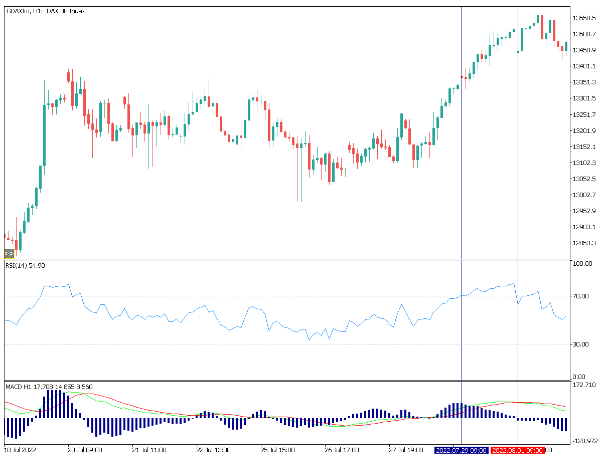The image size is (611, 464).
Task: Click the RSI 100.00 scale level
Action: pos(582,265)
